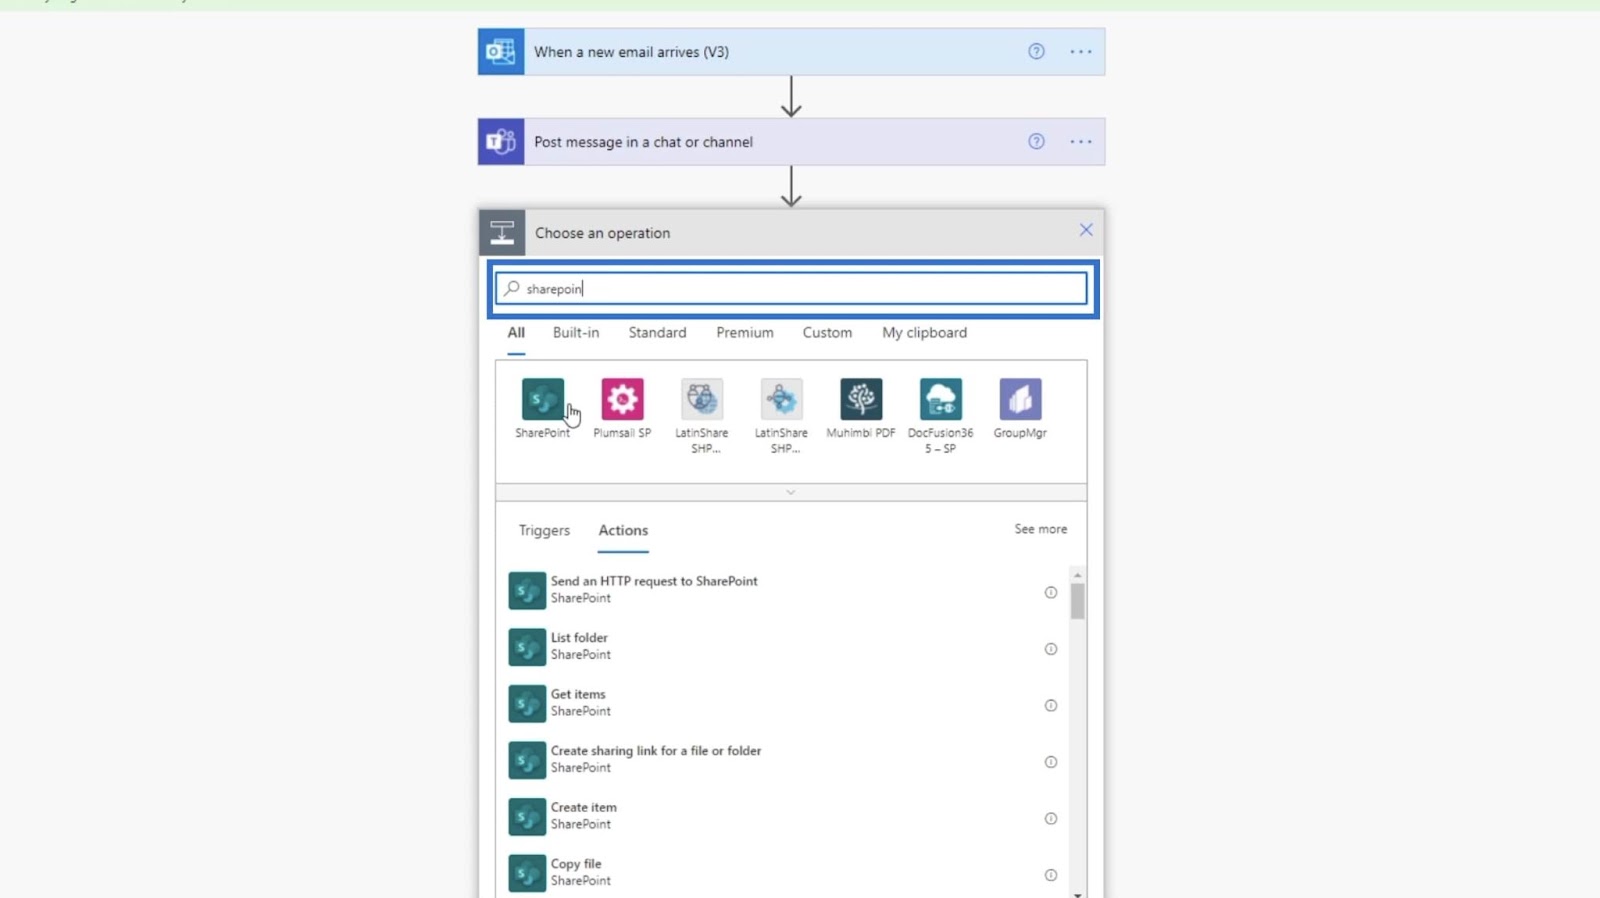Select Send an HTTP request to SharePoint
1600x898 pixels.
787,590
